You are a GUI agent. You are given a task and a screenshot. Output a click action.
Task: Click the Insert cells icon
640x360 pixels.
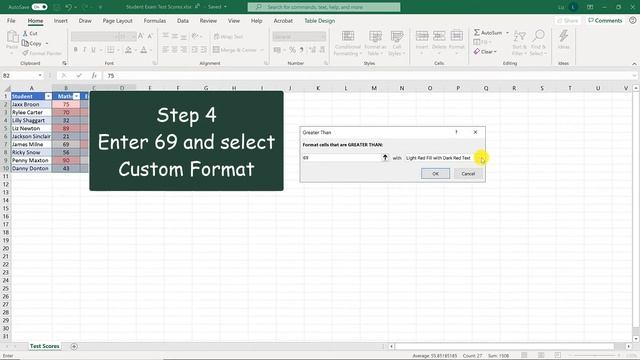[422, 37]
